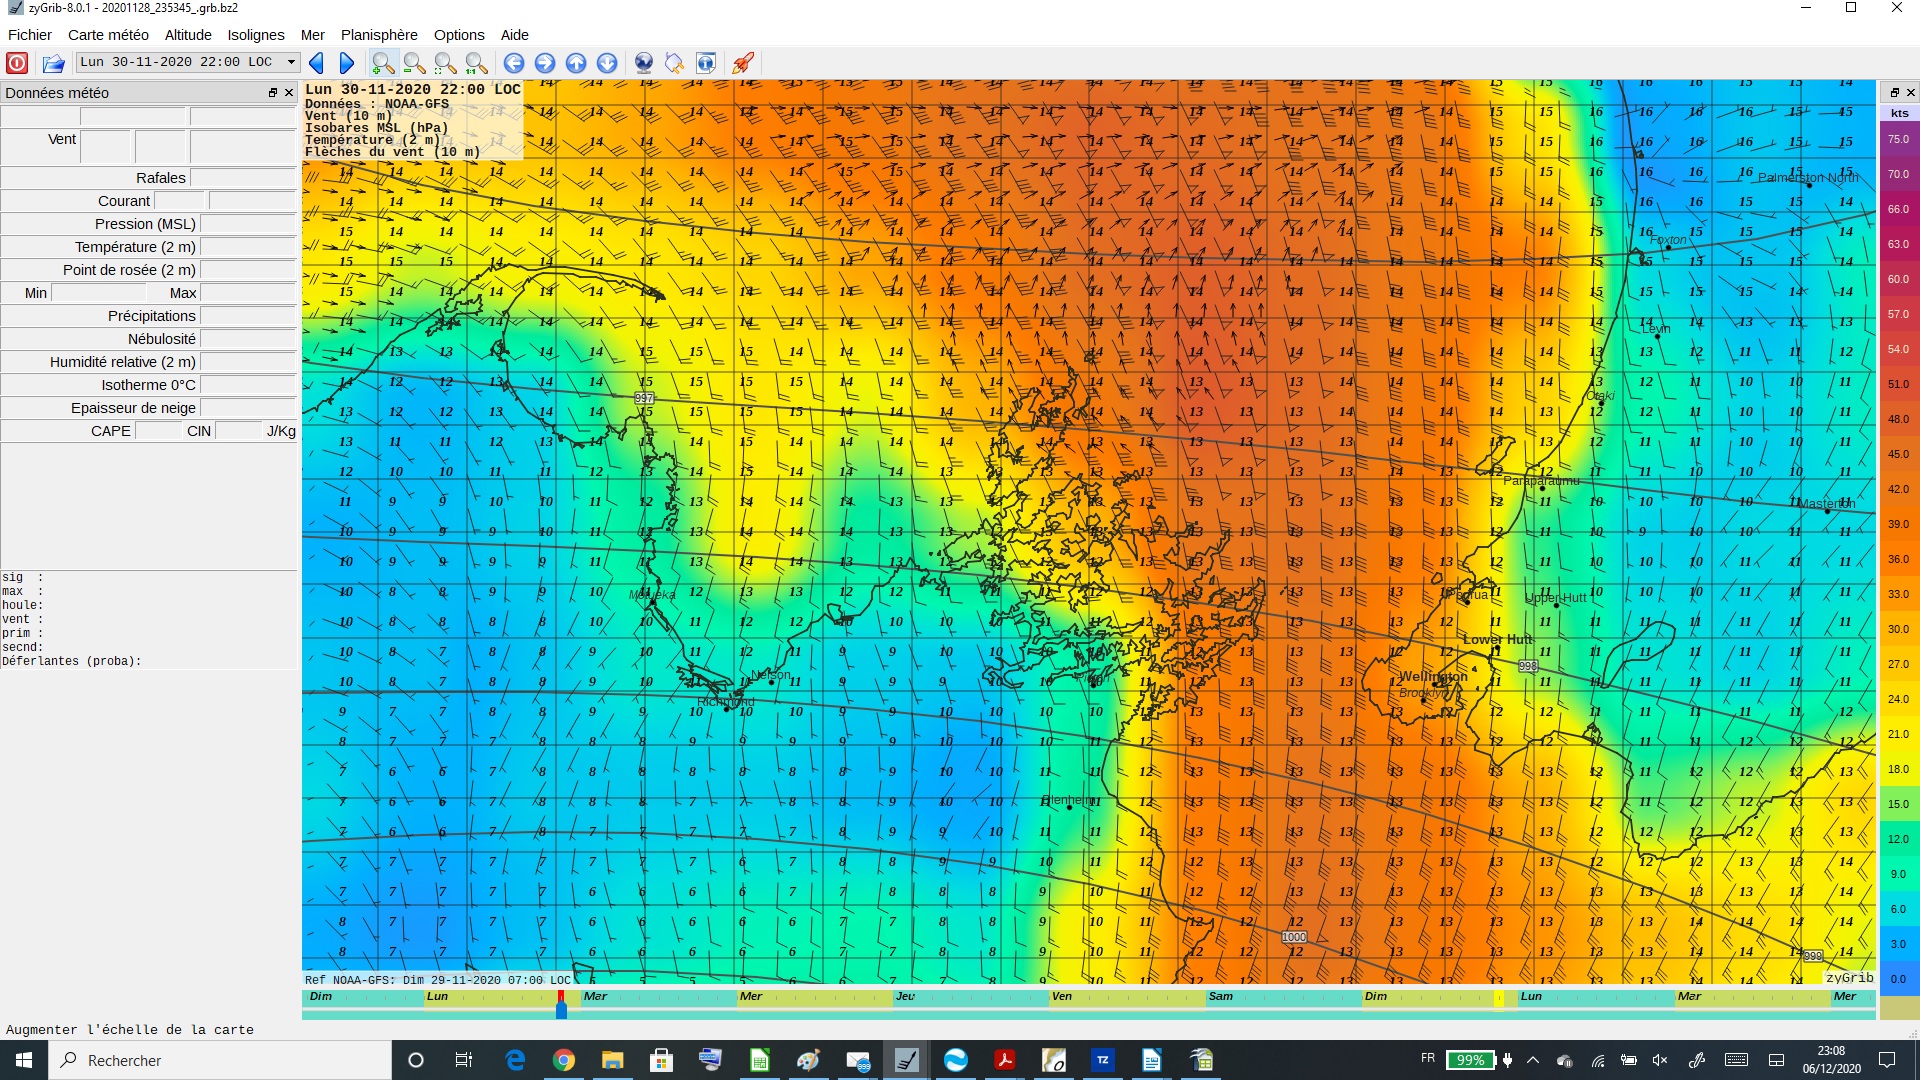
Task: Click the Windows search box Rechercher
Action: click(x=220, y=1060)
